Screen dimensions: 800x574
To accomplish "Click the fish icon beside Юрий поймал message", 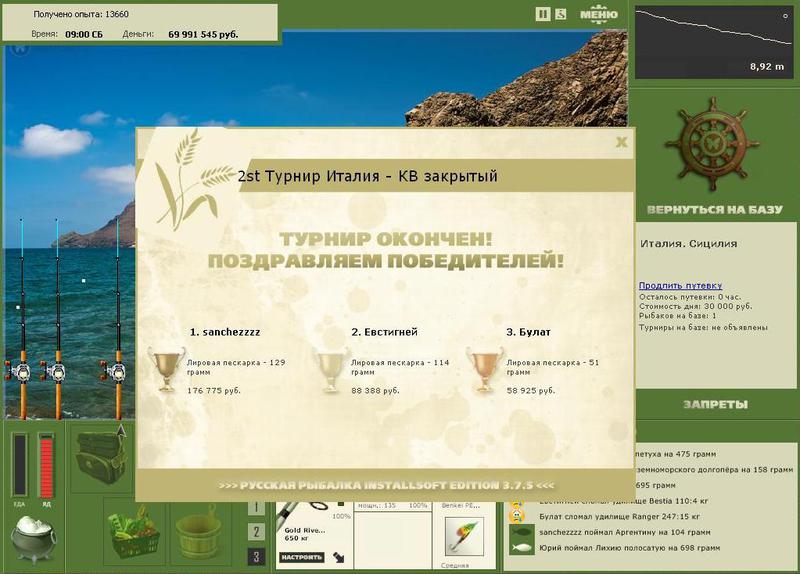I will [521, 548].
